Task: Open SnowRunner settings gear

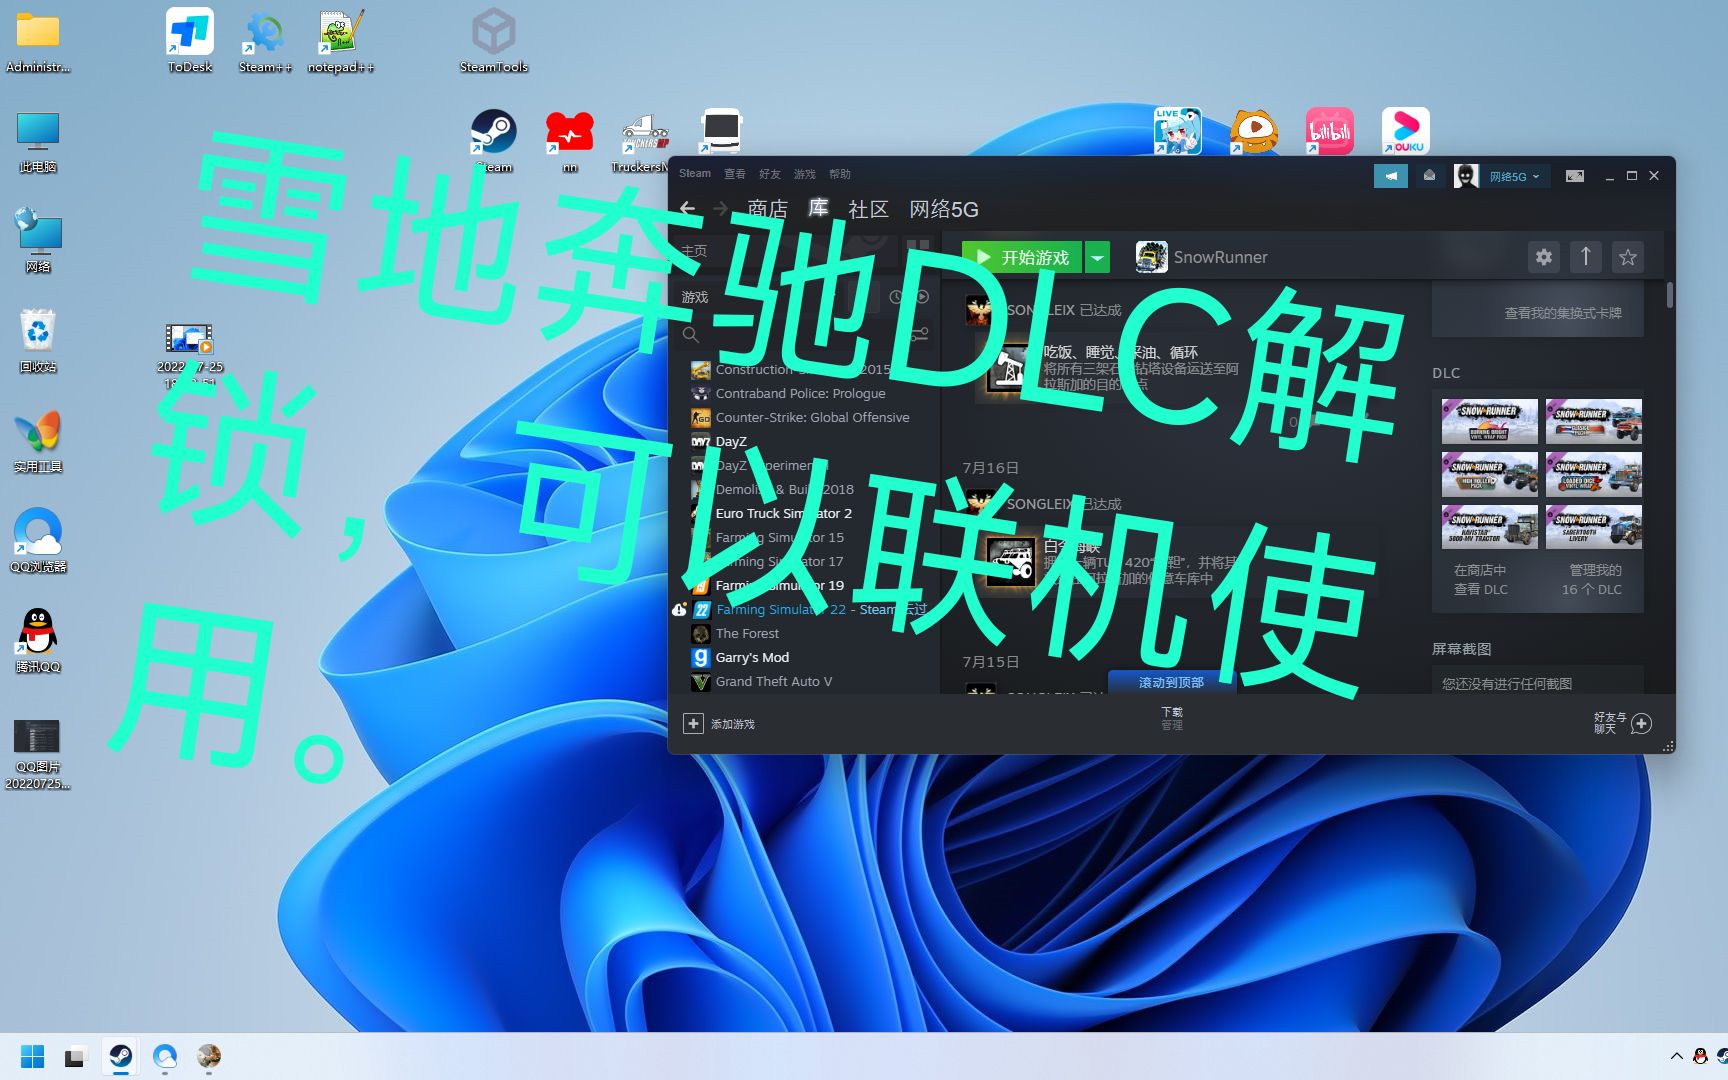Action: [x=1544, y=257]
